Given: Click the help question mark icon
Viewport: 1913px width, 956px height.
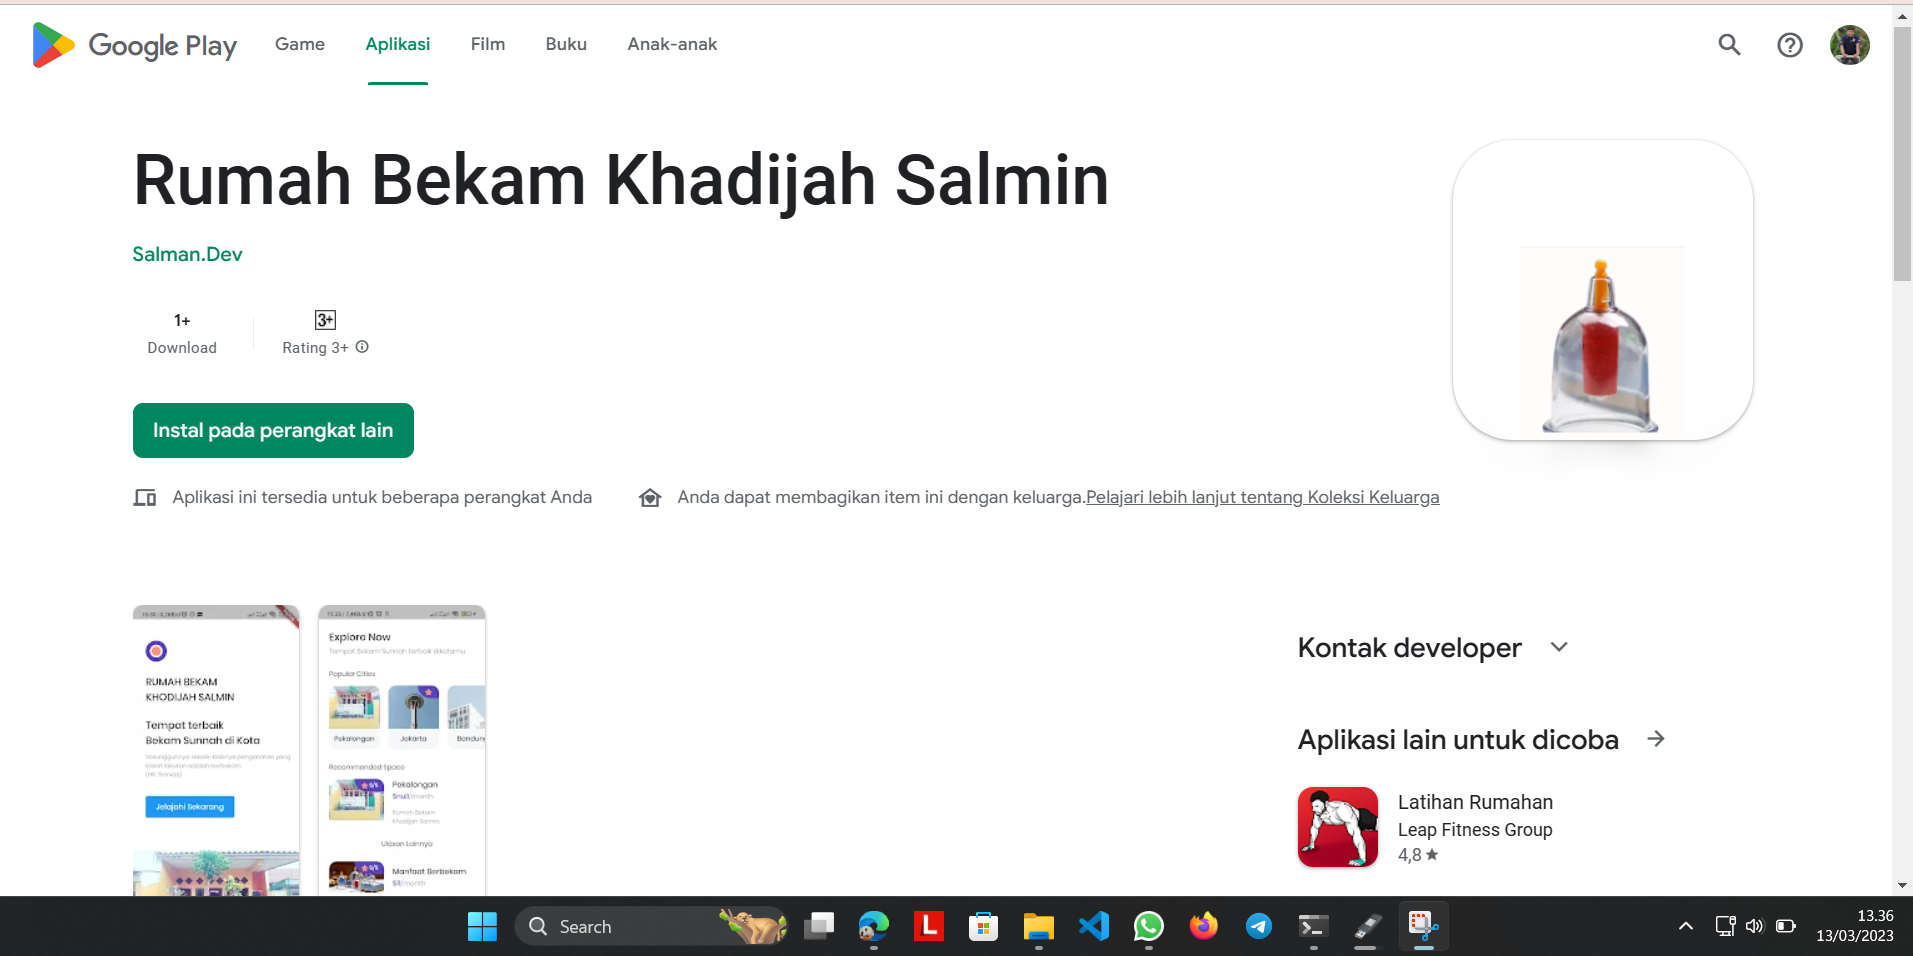Looking at the screenshot, I should pos(1789,44).
